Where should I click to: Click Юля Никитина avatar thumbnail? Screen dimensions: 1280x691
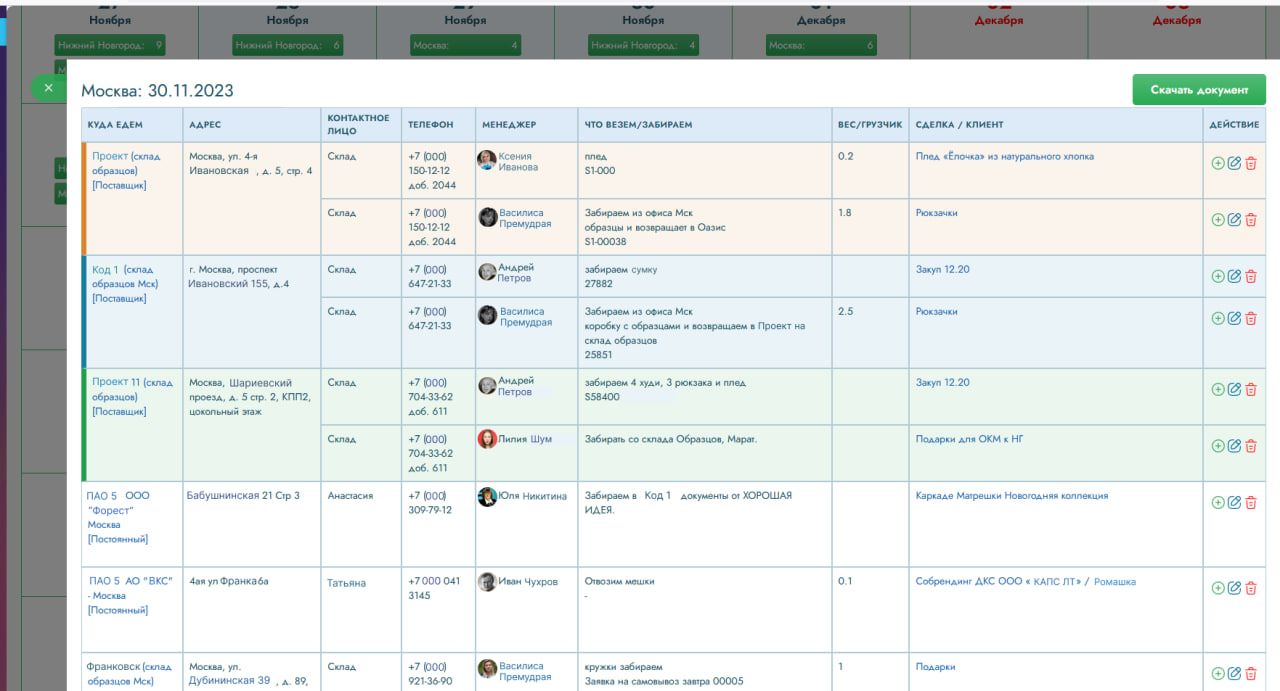(487, 497)
